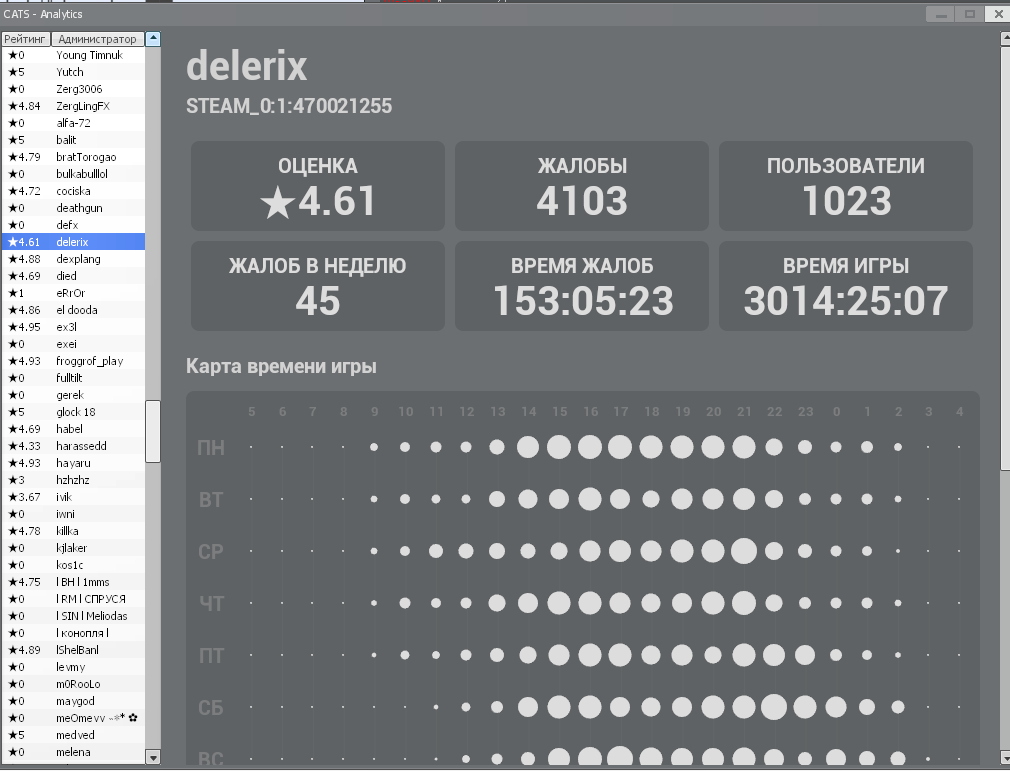Click the ЖАЛОБЫ 4103 card

581,185
